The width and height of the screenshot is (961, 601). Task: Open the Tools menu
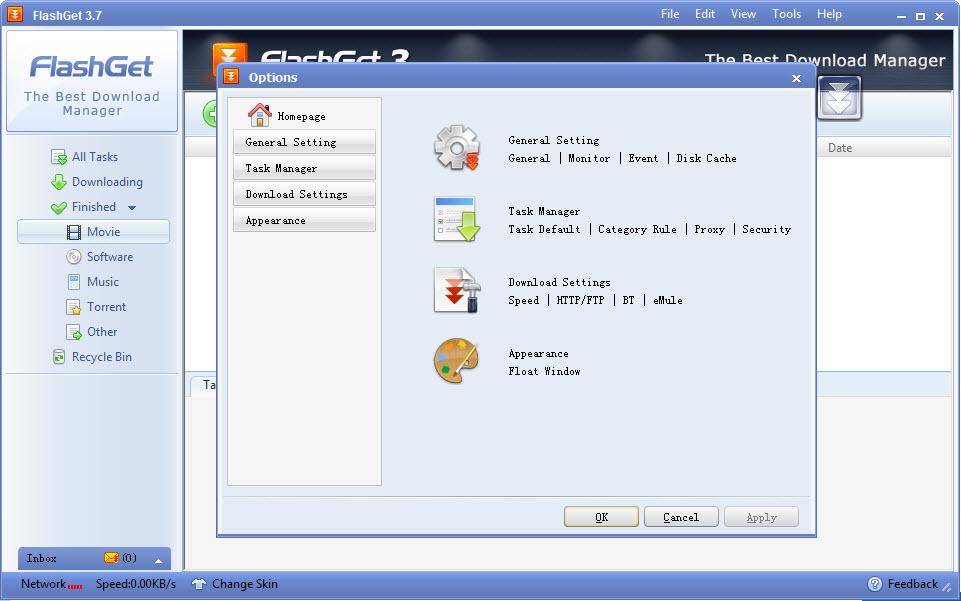click(786, 13)
